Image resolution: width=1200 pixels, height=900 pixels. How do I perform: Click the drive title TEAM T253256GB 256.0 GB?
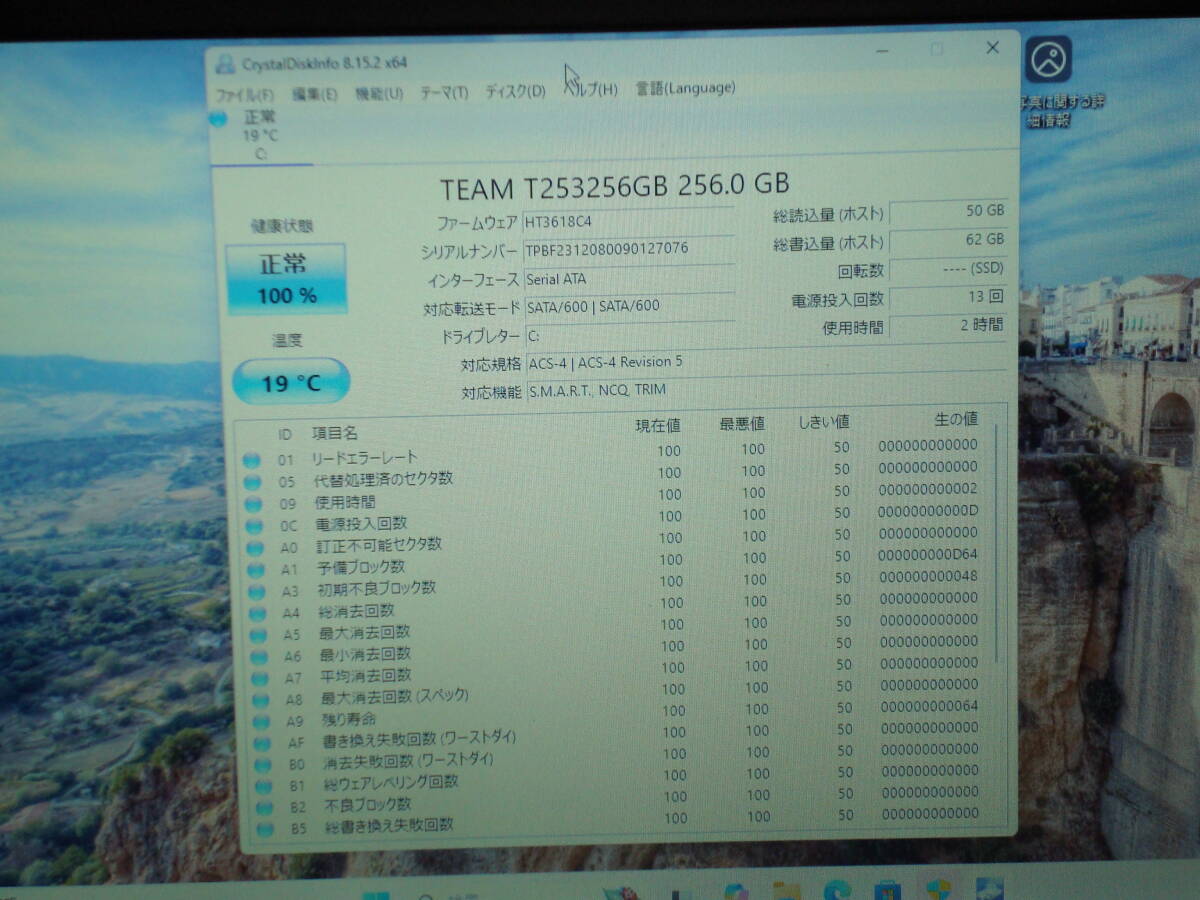point(615,186)
